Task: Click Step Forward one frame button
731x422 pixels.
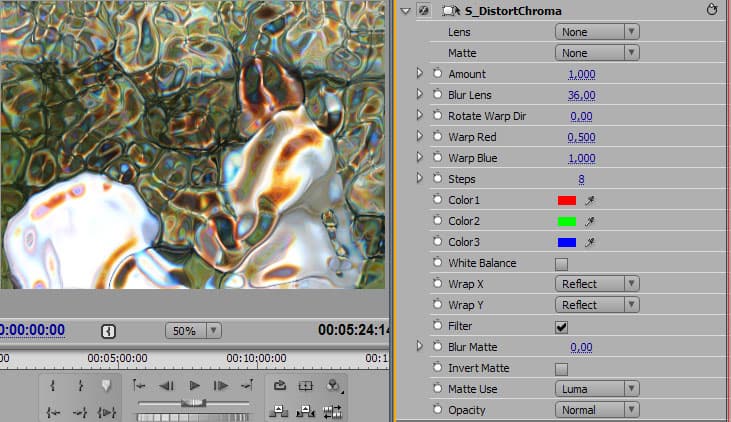Action: pyautogui.click(x=221, y=386)
